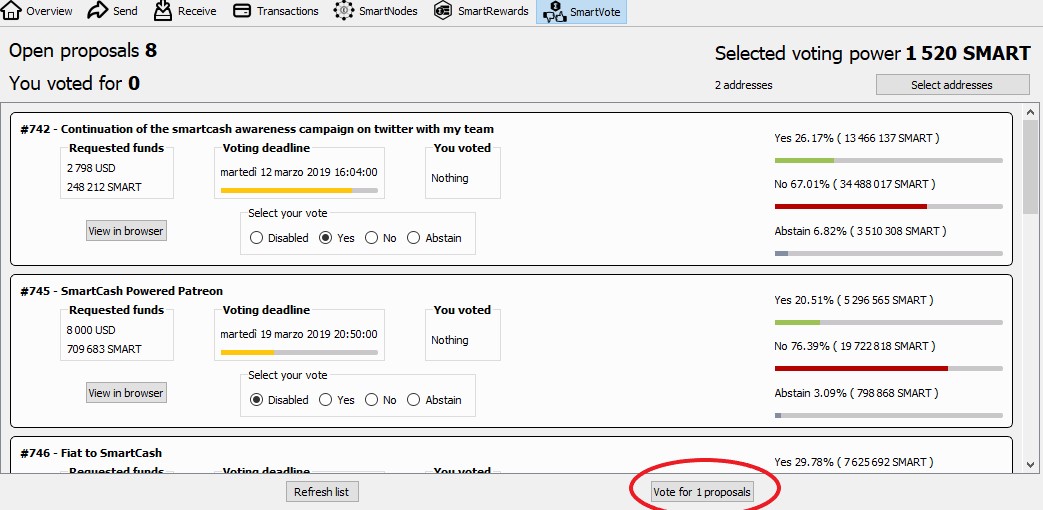View proposal #745 in browser

click(x=126, y=393)
